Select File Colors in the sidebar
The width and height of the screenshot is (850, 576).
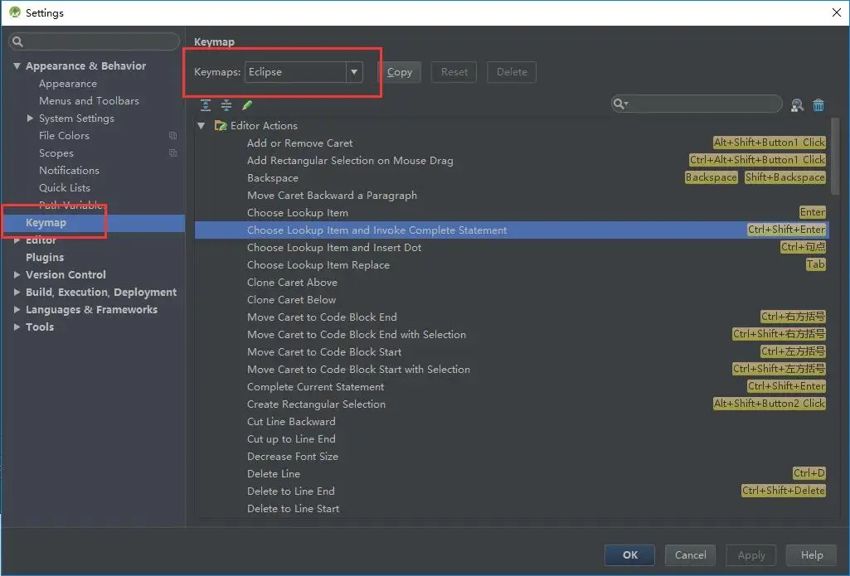(64, 135)
